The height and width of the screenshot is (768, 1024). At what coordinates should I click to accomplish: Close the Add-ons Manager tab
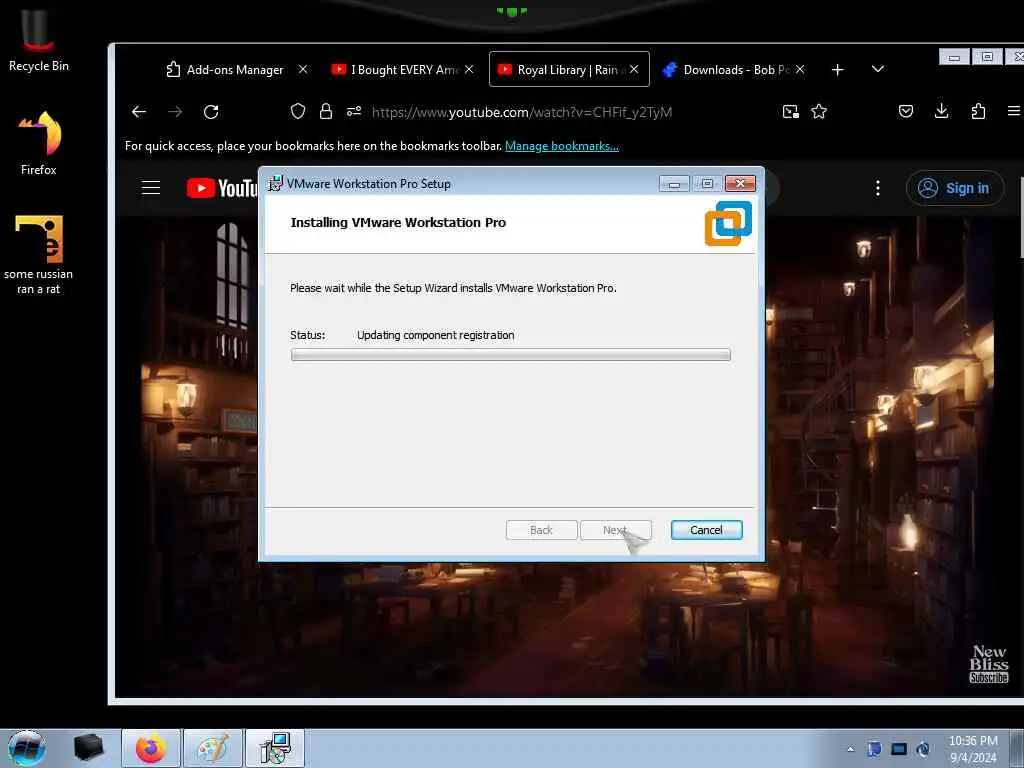(303, 69)
